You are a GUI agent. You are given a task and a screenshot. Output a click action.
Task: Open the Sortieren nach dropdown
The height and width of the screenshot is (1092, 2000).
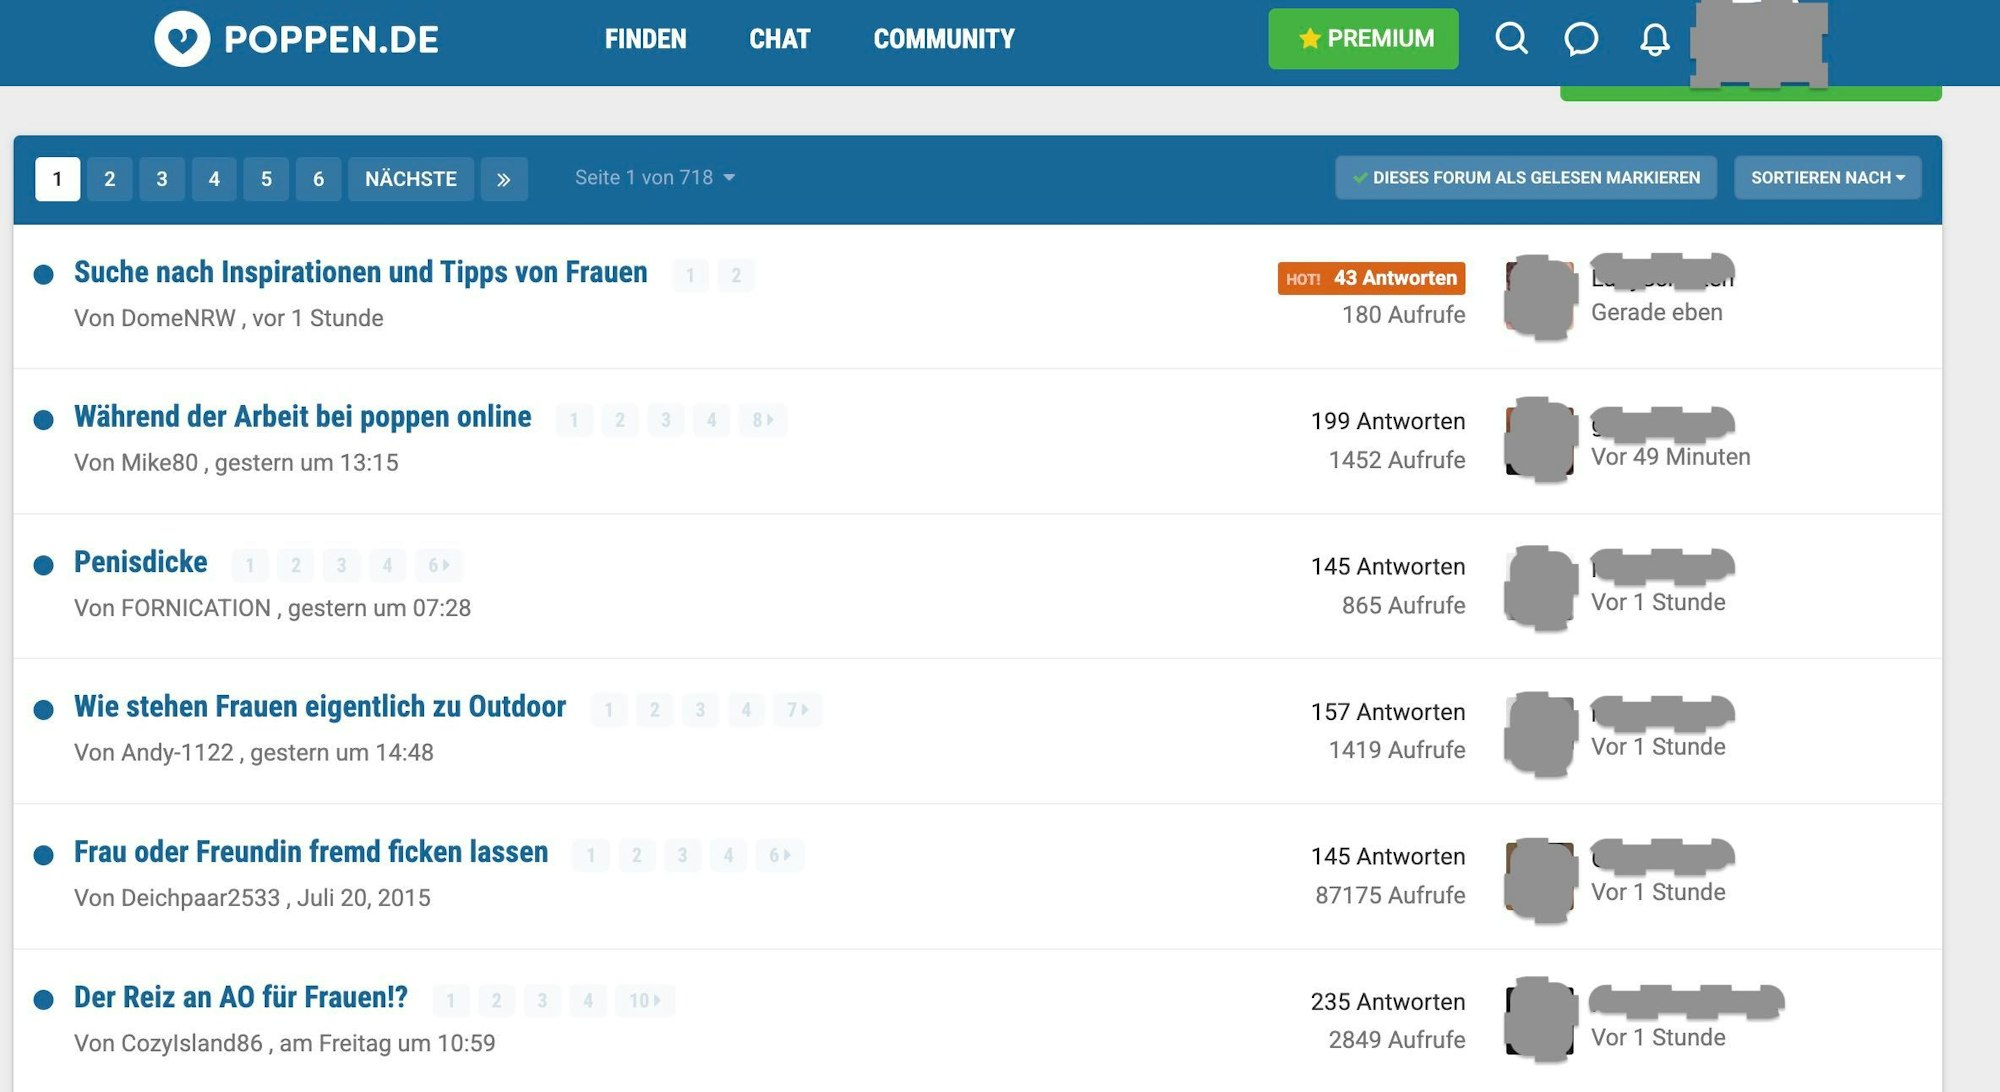1827,177
